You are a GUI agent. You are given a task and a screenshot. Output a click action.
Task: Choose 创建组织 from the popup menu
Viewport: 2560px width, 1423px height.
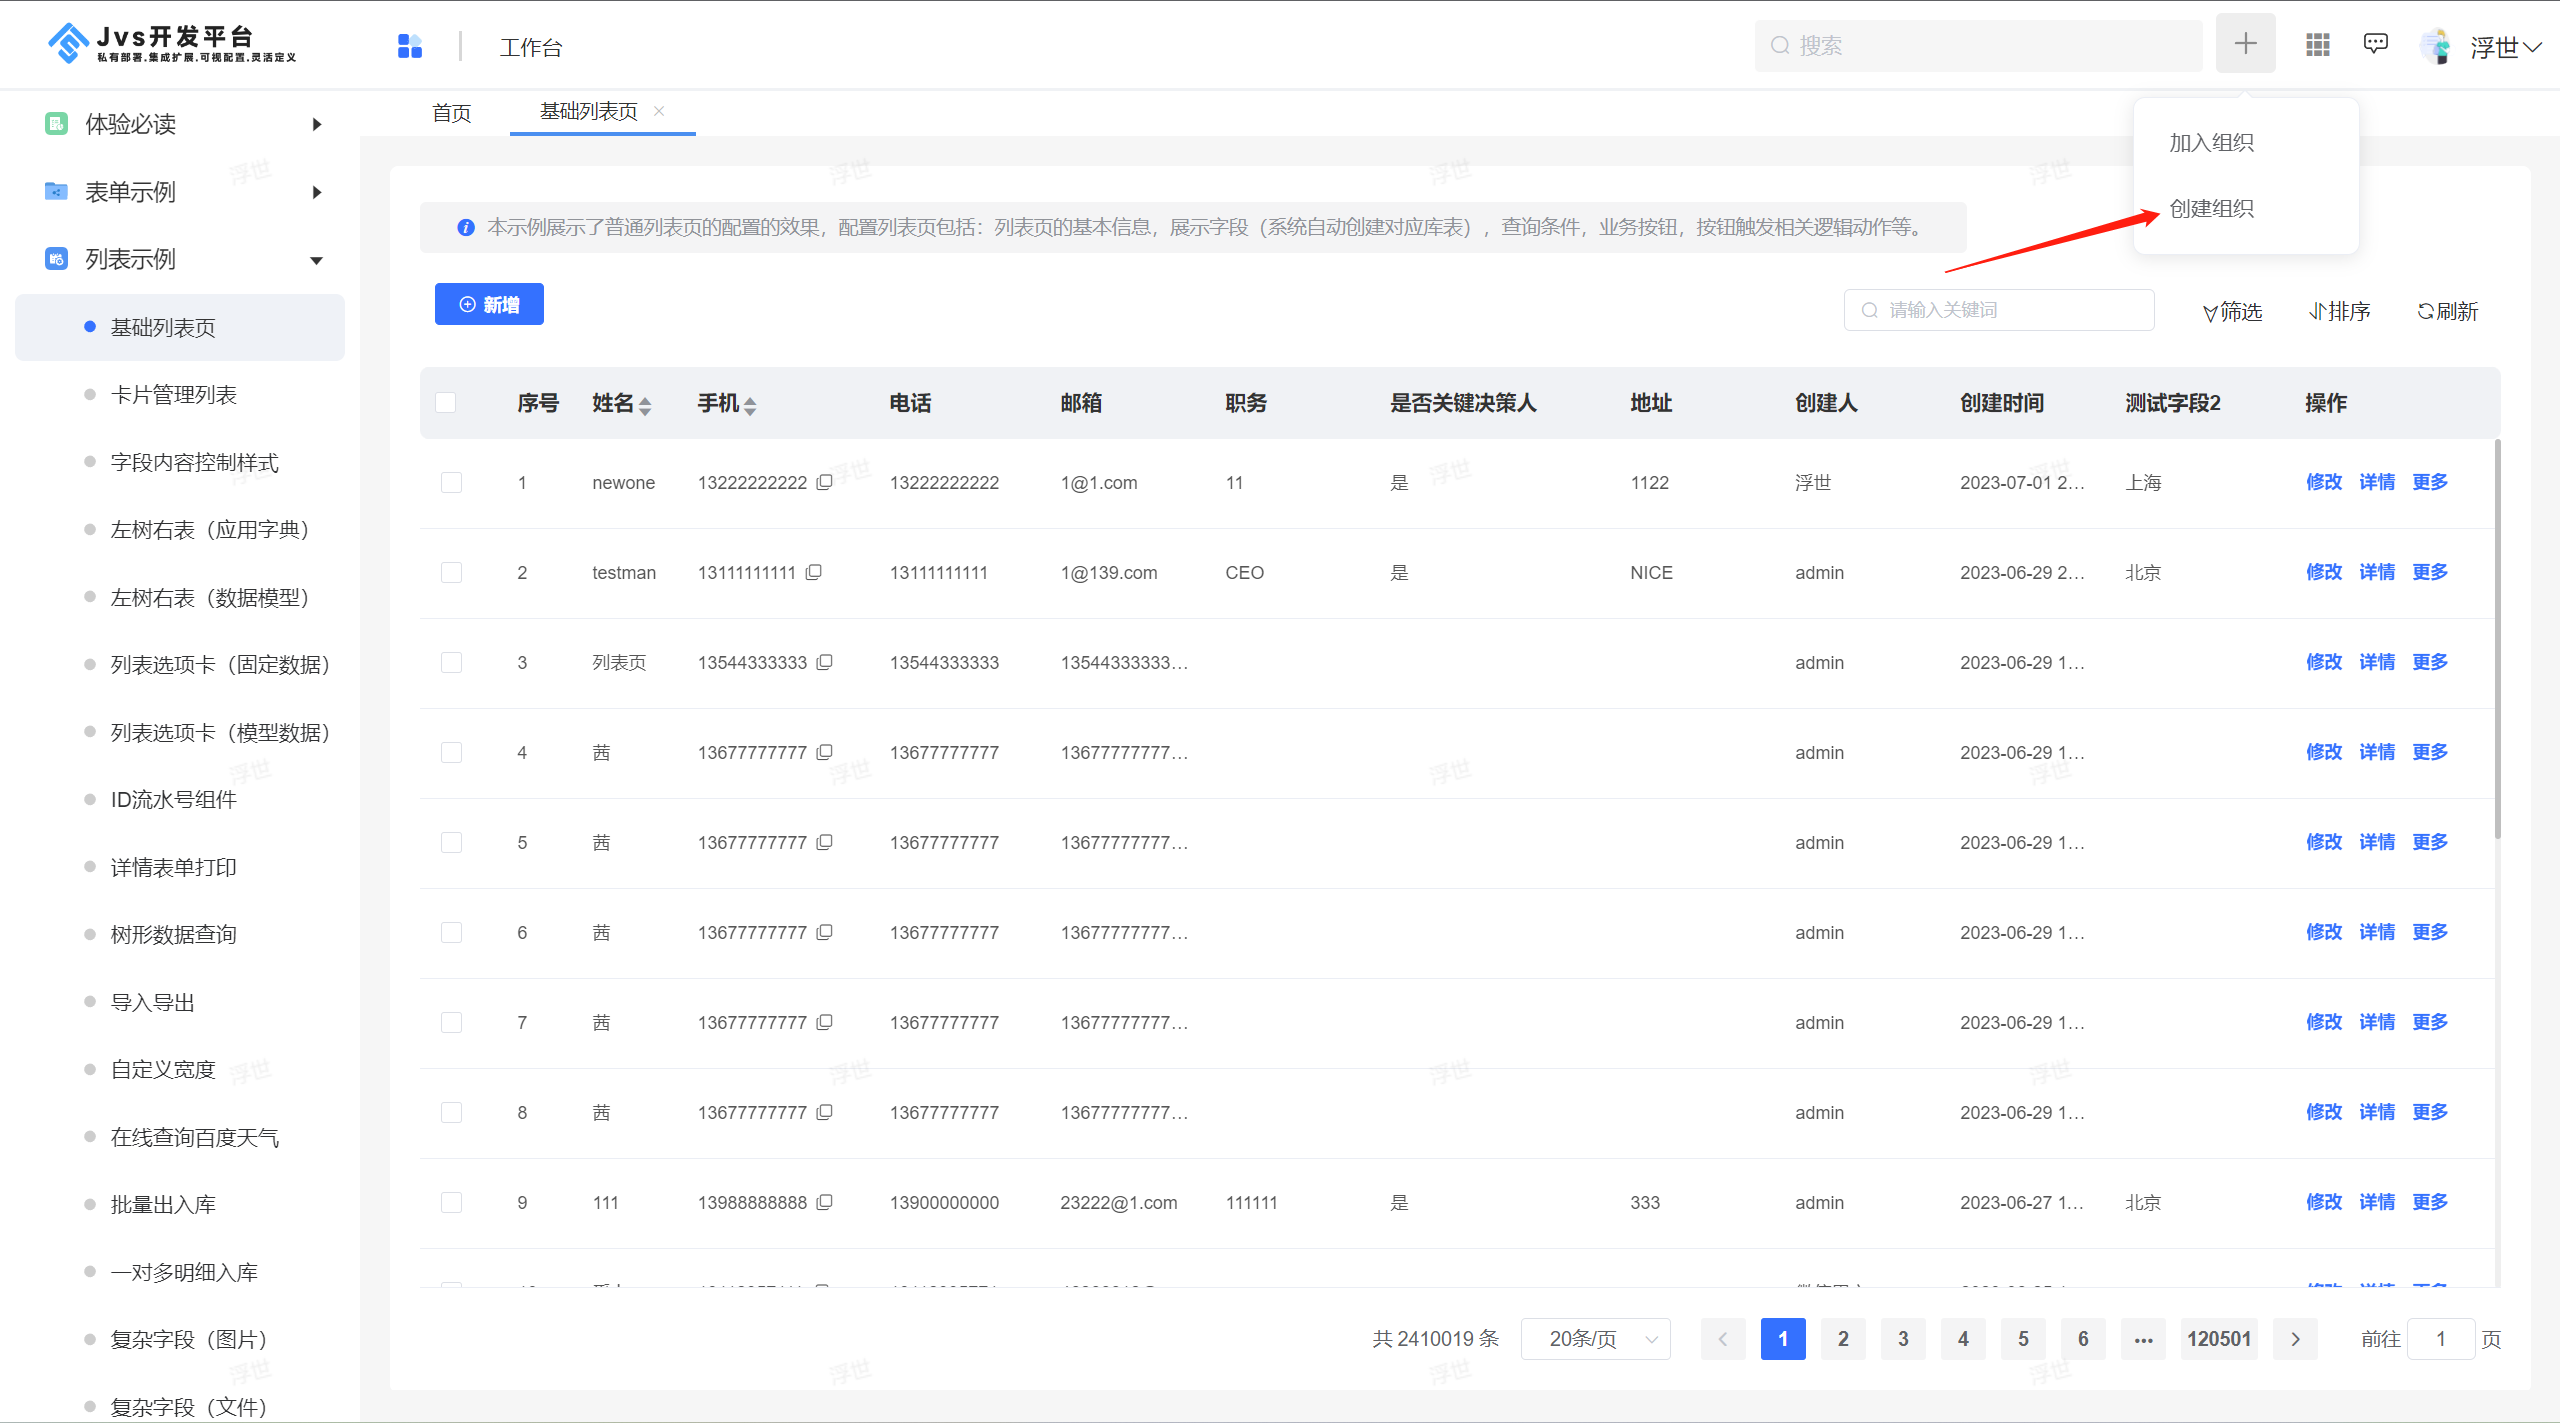coord(2211,208)
